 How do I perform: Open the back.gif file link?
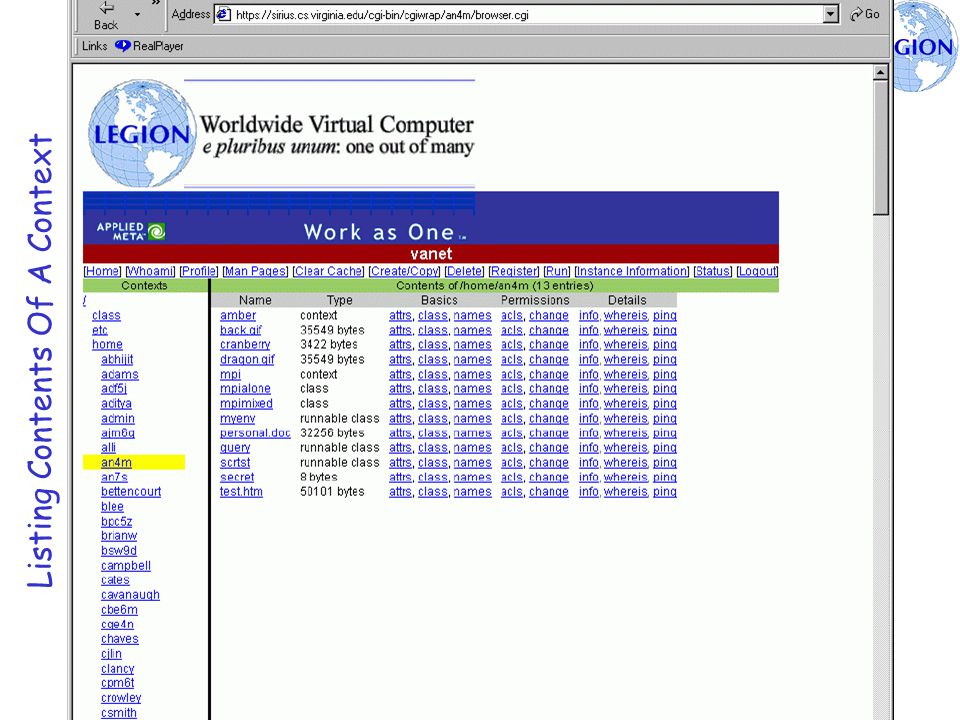[x=241, y=330]
